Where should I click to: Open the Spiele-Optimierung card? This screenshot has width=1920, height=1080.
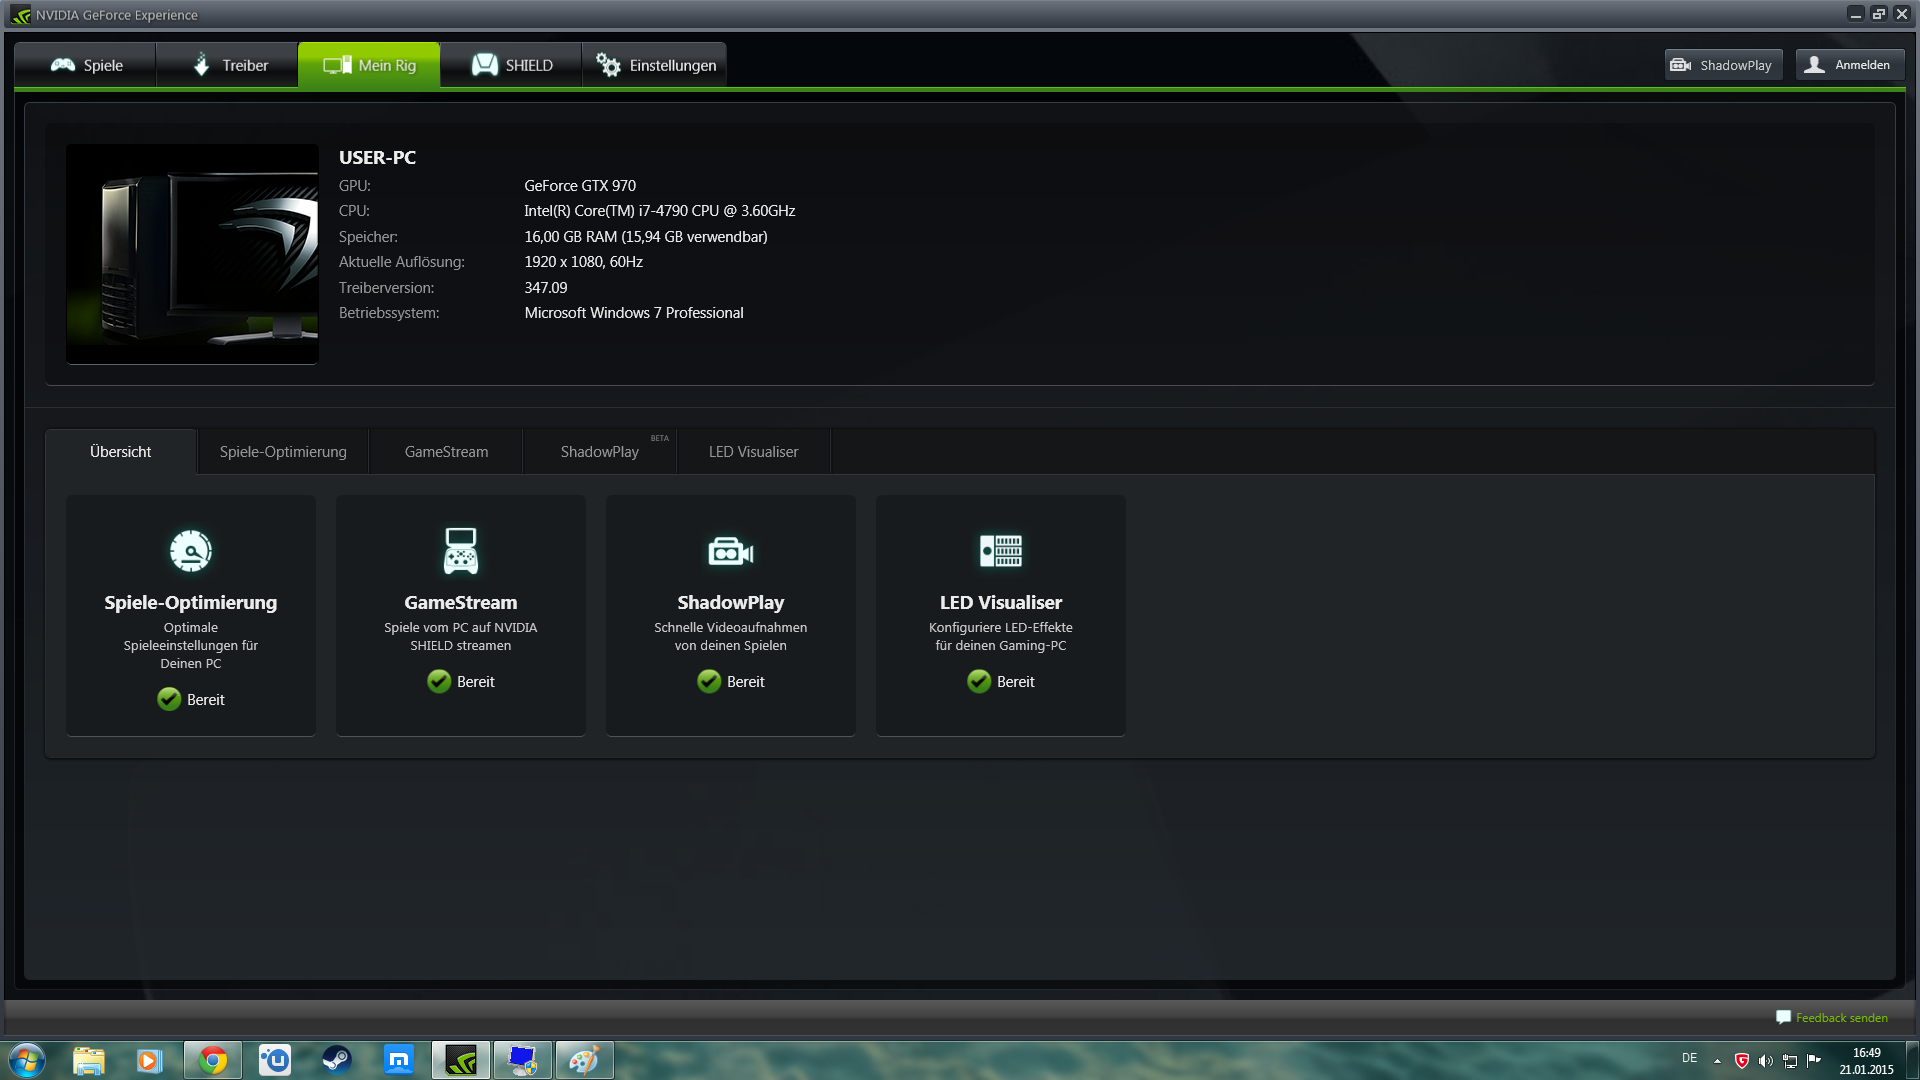tap(191, 615)
